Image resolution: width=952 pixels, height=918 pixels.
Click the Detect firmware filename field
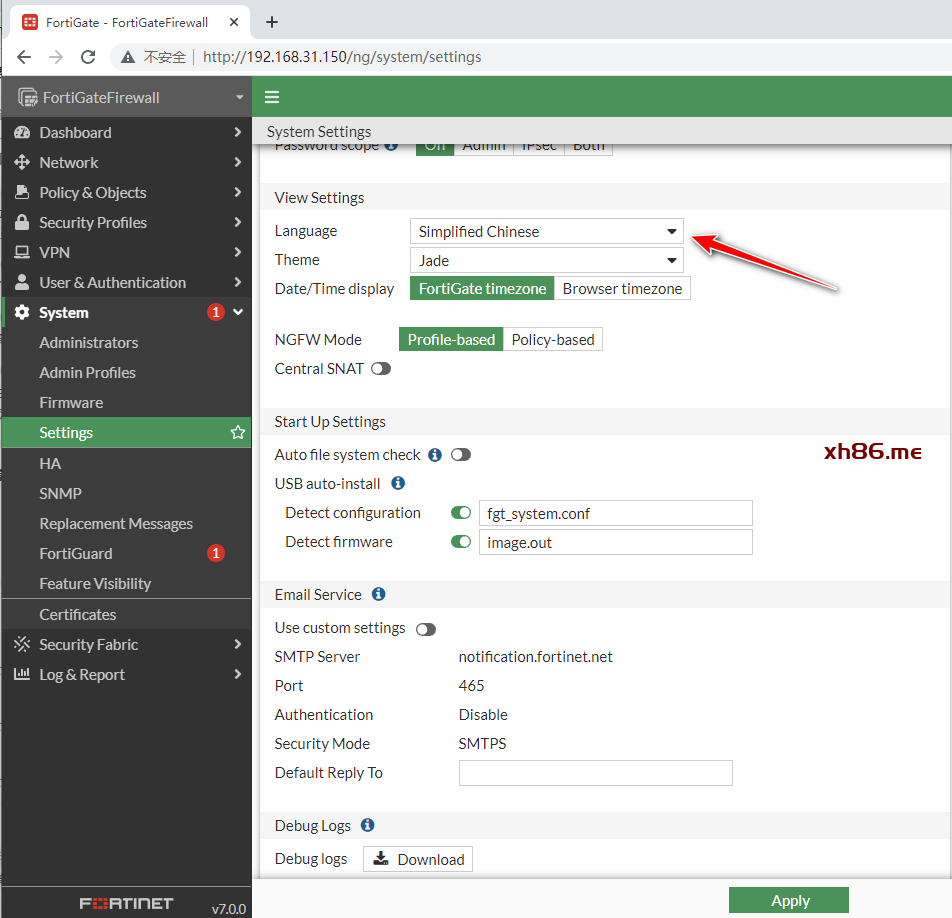tap(616, 542)
